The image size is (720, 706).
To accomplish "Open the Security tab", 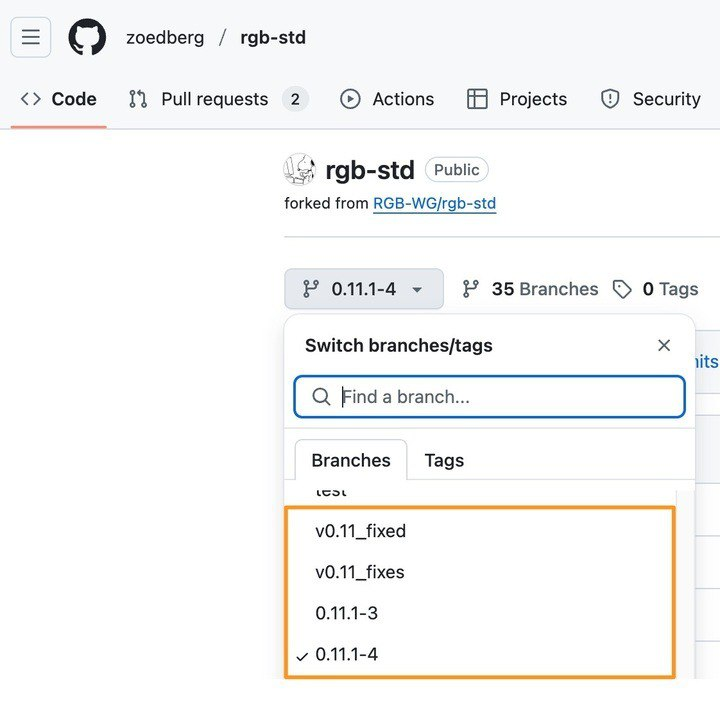I will click(650, 99).
